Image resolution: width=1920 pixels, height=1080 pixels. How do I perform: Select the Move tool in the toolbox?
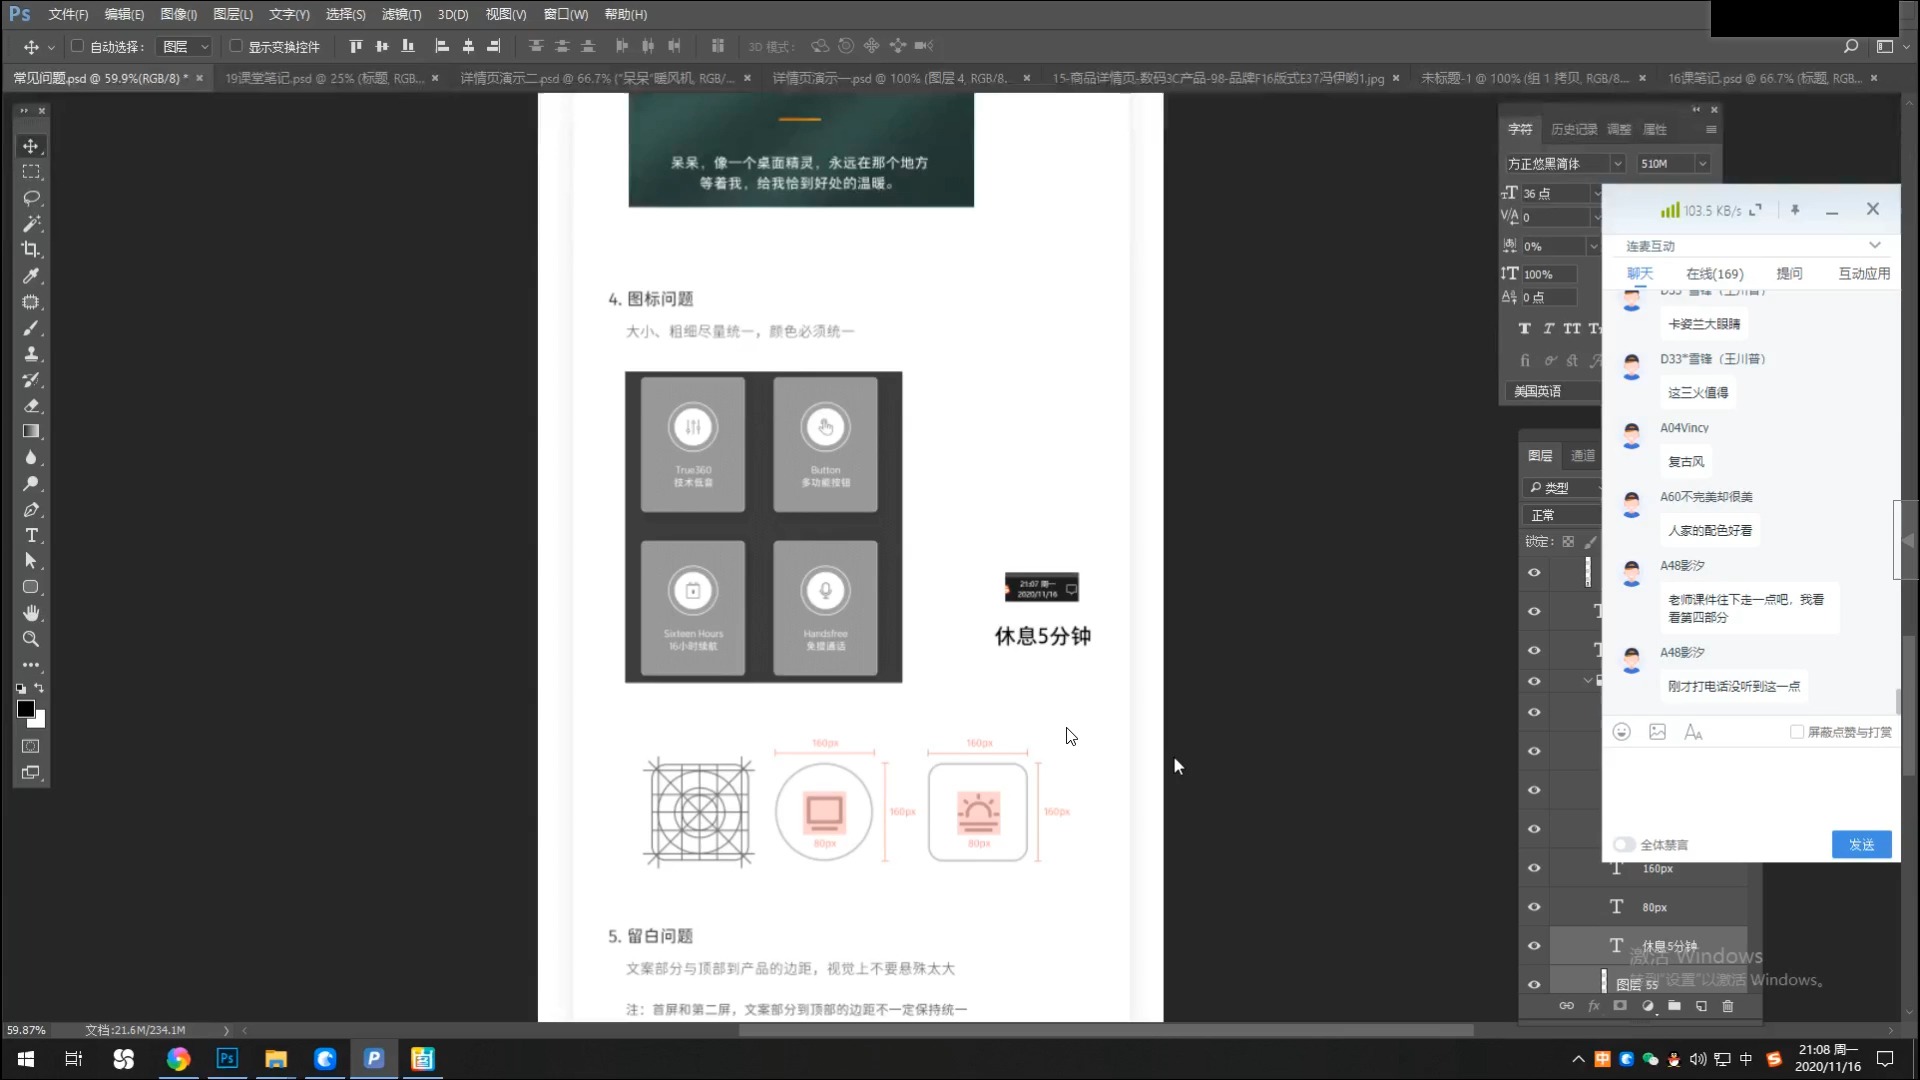pyautogui.click(x=31, y=146)
